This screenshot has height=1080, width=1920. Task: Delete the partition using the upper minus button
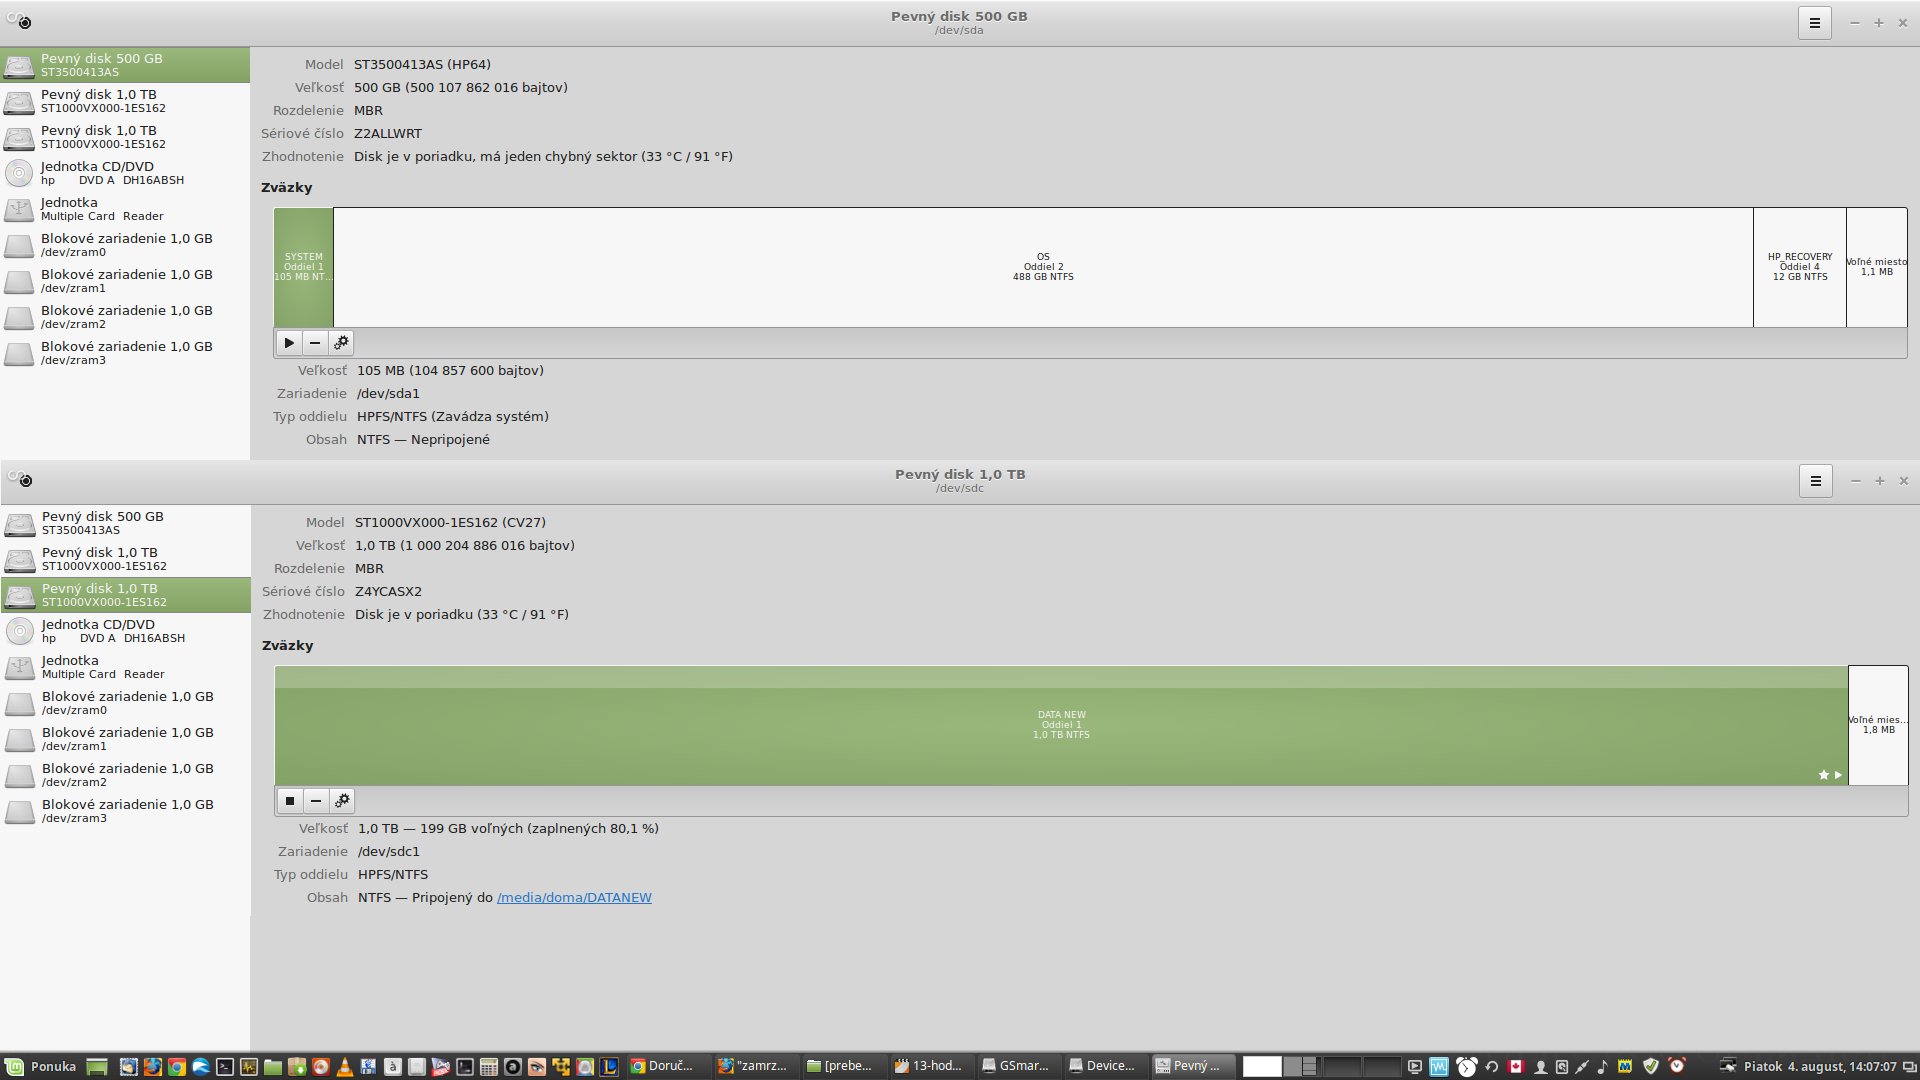tap(315, 343)
